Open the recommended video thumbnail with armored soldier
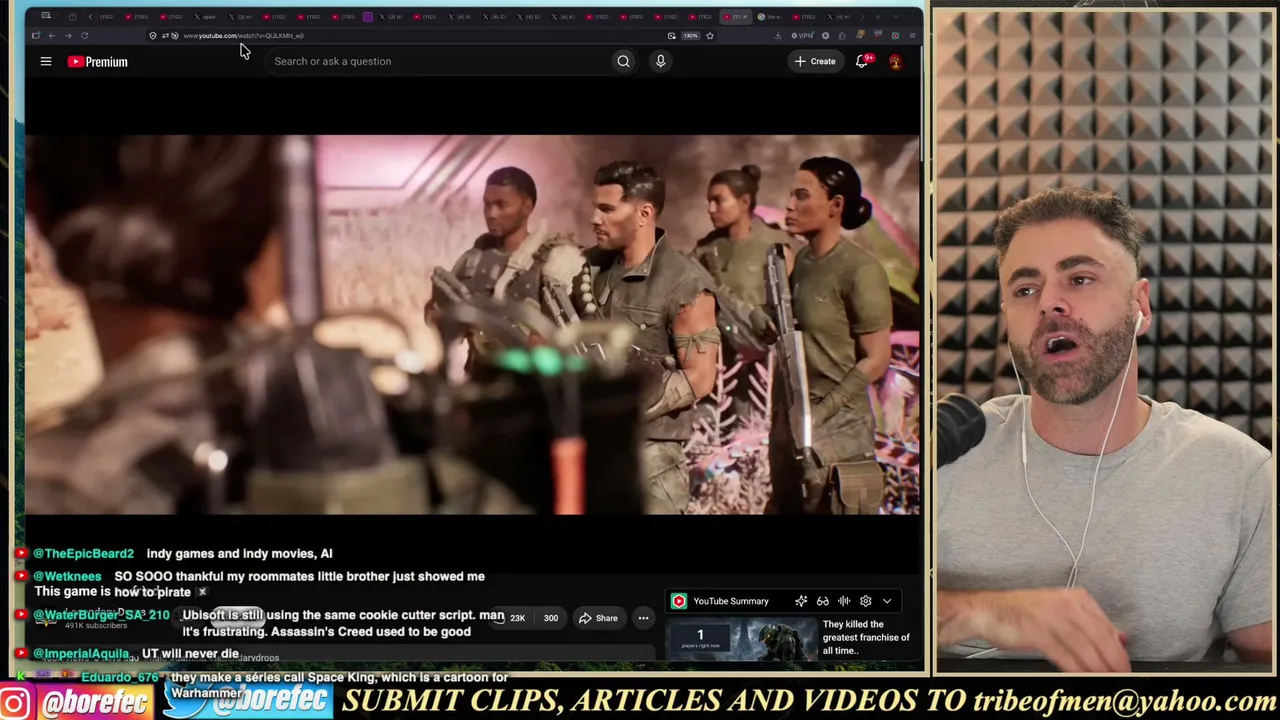This screenshot has height=720, width=1280. tap(742, 640)
